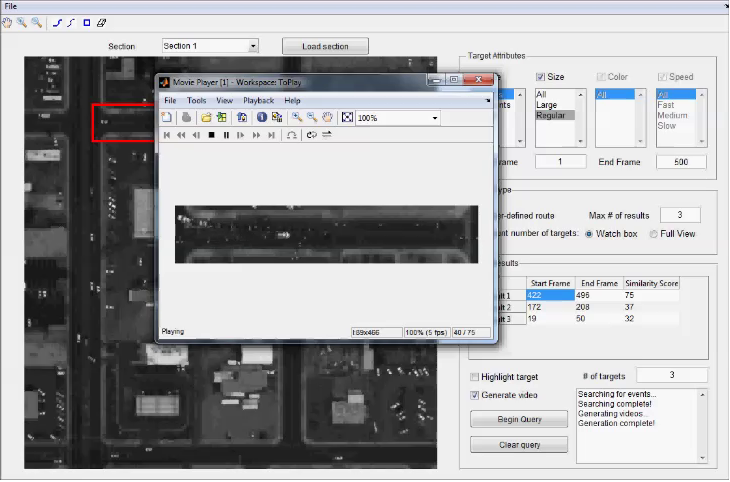Open the Playback menu
This screenshot has height=482, width=730.
click(258, 101)
